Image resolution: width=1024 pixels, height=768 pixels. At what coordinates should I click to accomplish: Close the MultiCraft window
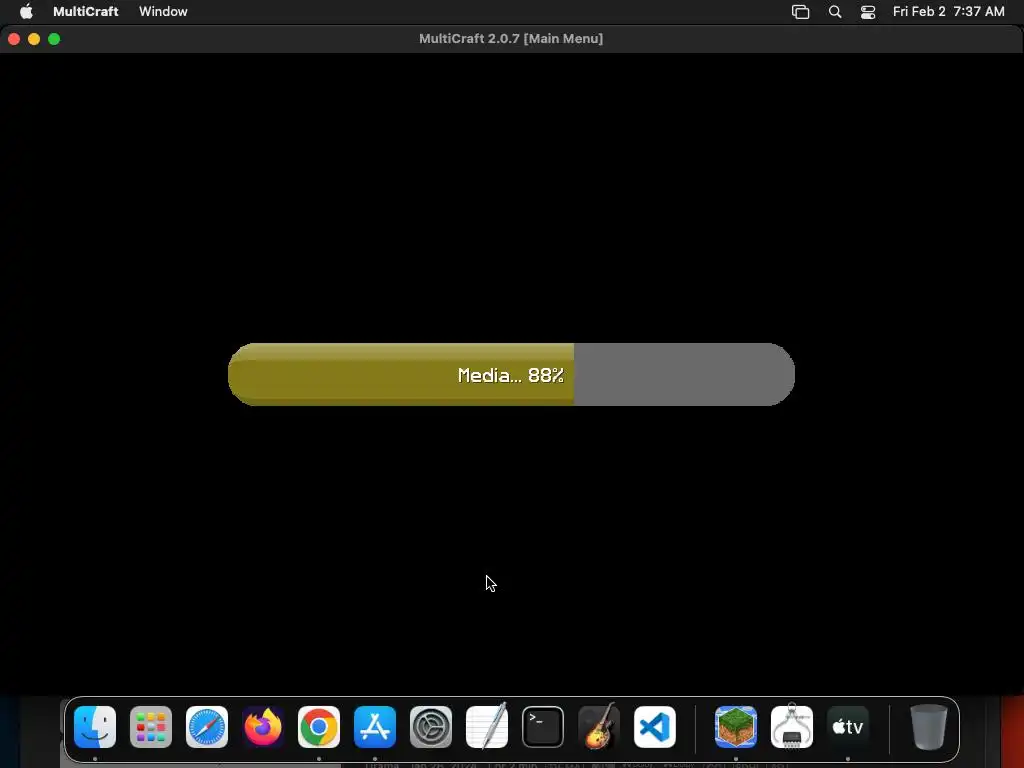tap(14, 39)
